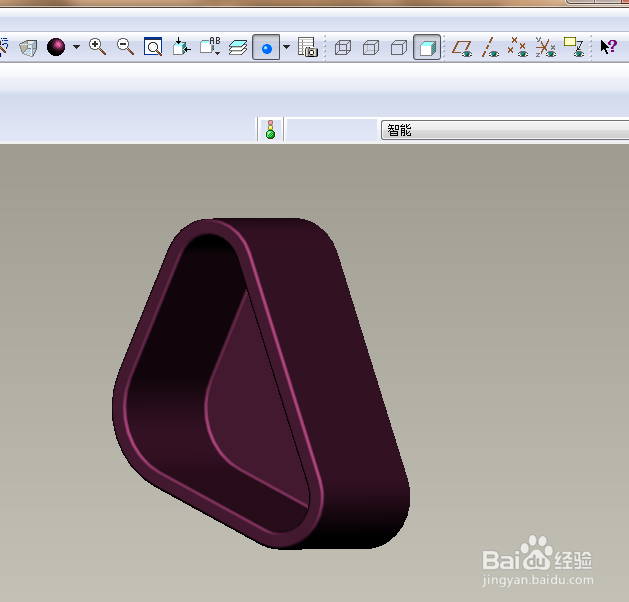Click the reorient view icon
Viewport: 629px width, 602px height.
[x=181, y=47]
